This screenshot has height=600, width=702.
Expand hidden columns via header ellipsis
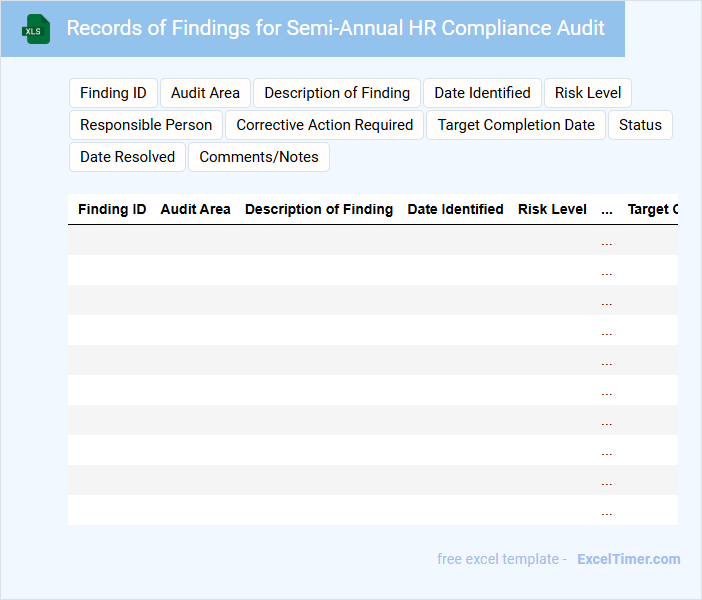click(607, 210)
